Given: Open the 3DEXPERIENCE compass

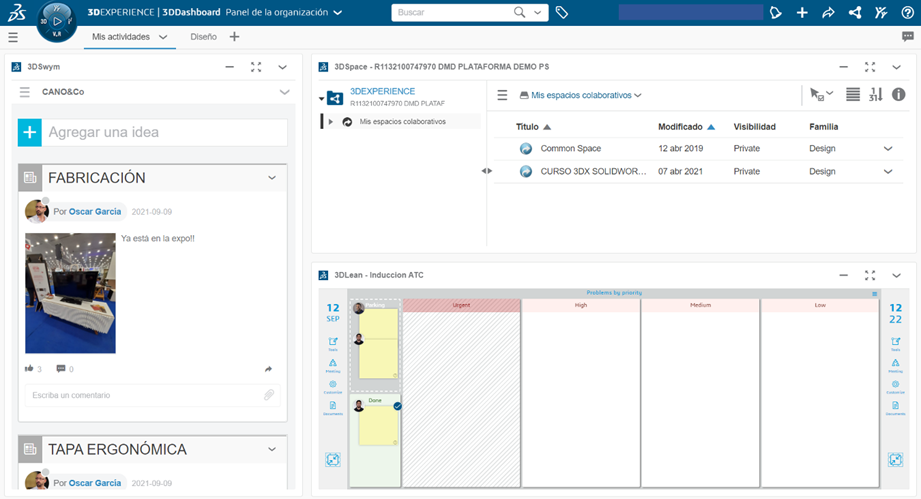Looking at the screenshot, I should (x=56, y=22).
